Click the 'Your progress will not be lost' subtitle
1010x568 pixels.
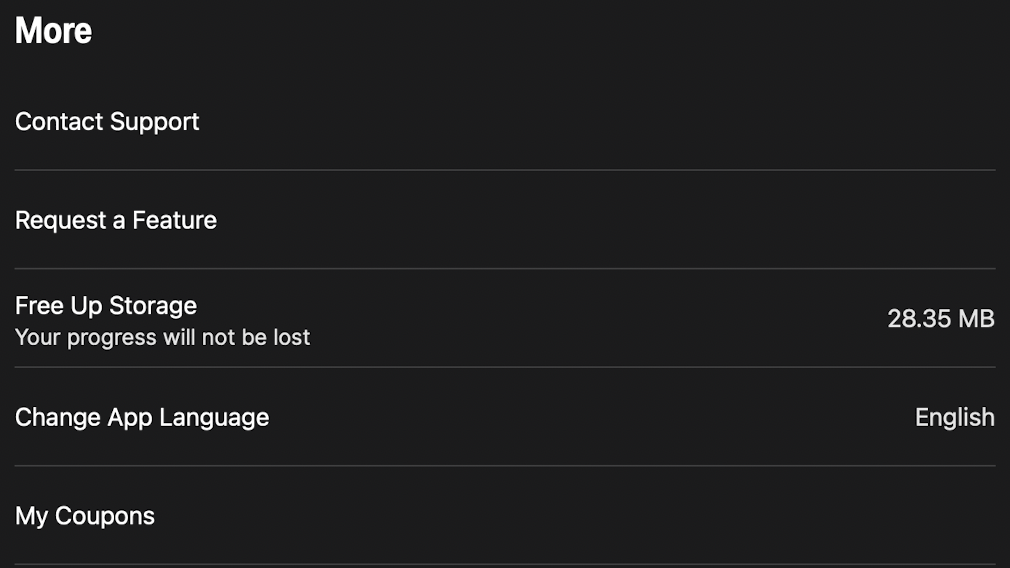click(x=163, y=338)
